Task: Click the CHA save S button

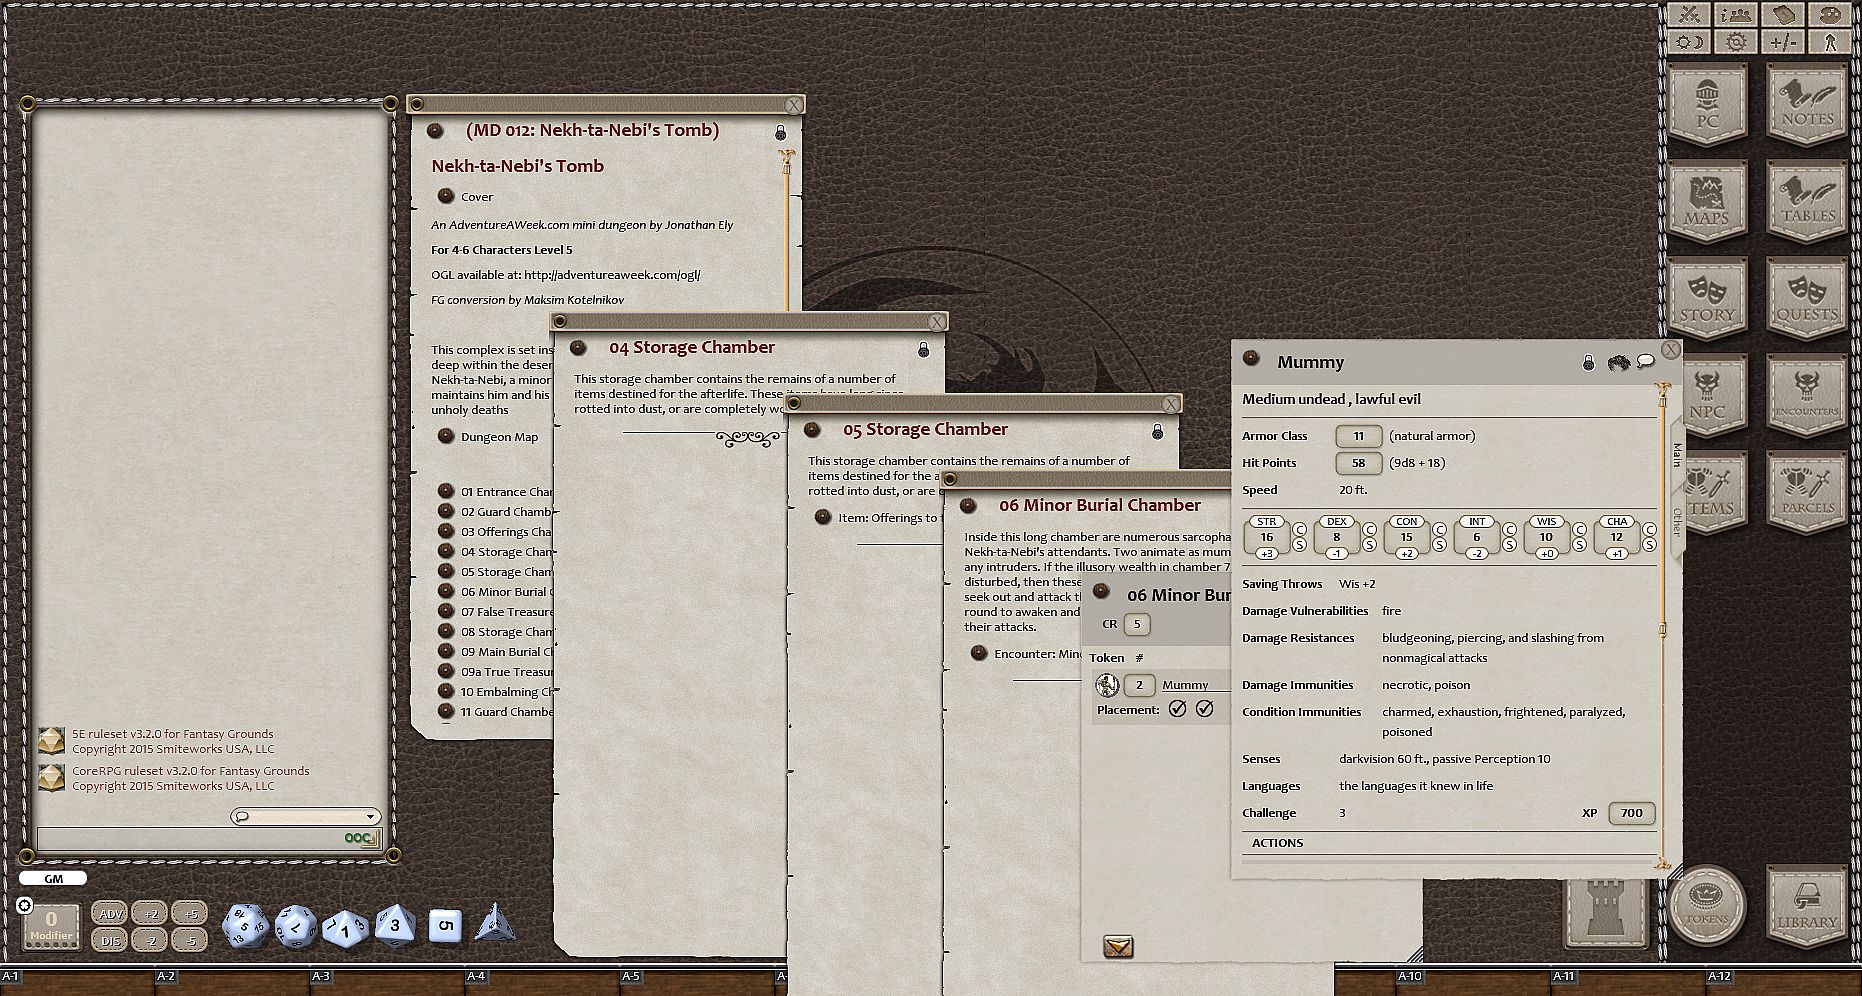Action: tap(1649, 545)
